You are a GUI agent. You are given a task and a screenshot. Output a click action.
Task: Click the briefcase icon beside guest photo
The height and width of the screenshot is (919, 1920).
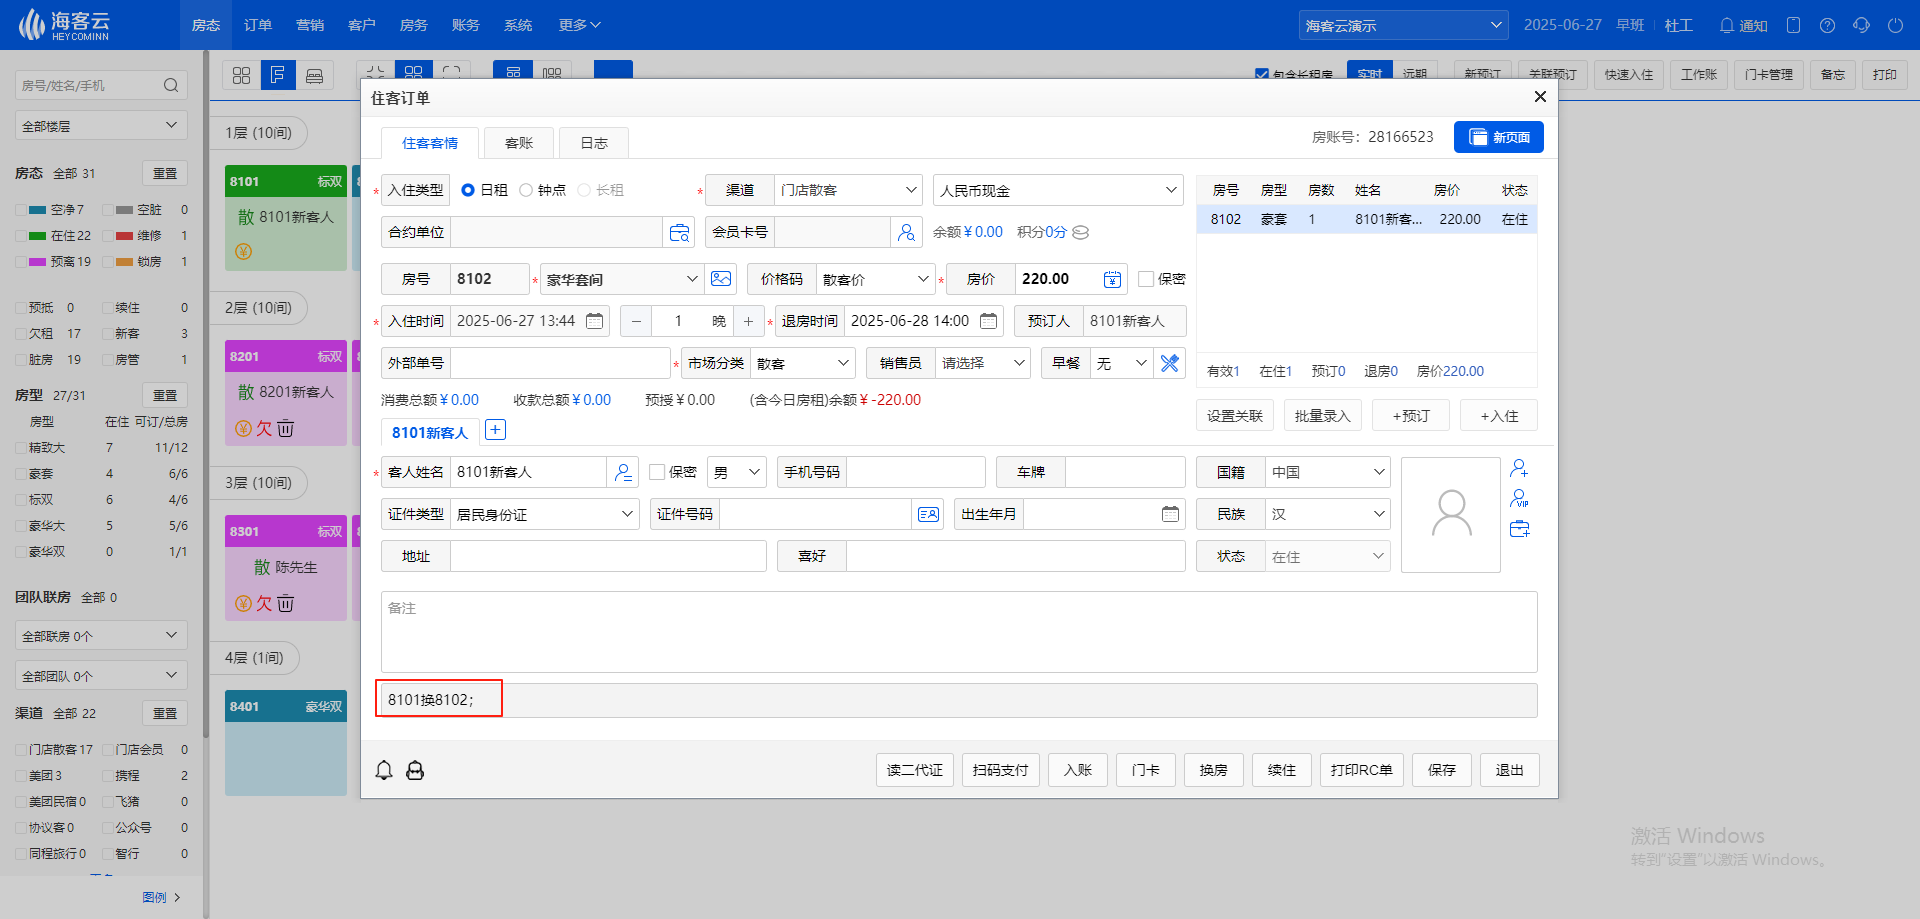(x=1519, y=529)
